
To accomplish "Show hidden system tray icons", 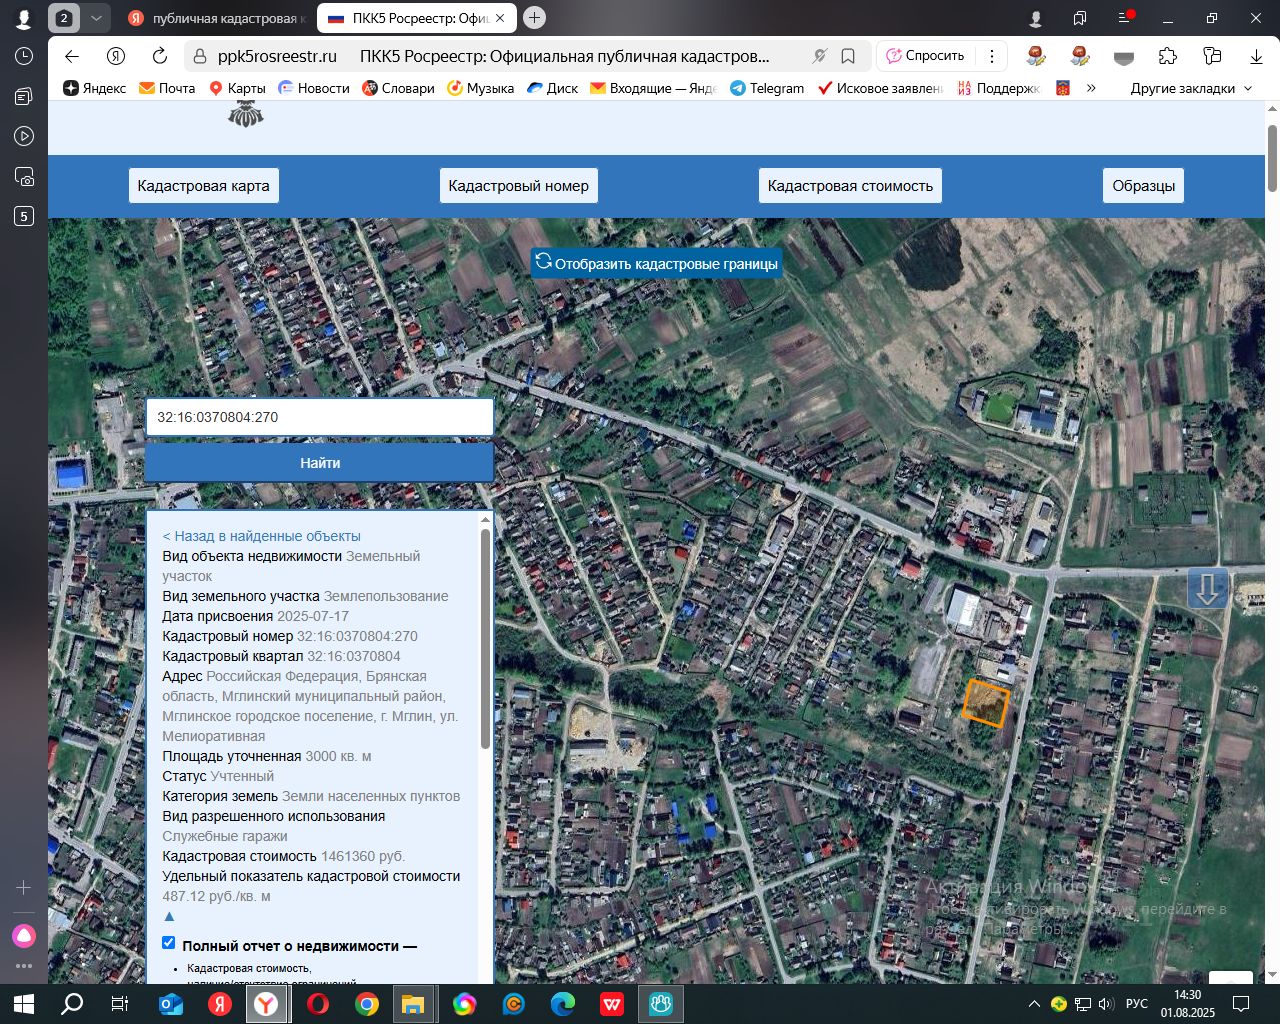I will 1034,1004.
